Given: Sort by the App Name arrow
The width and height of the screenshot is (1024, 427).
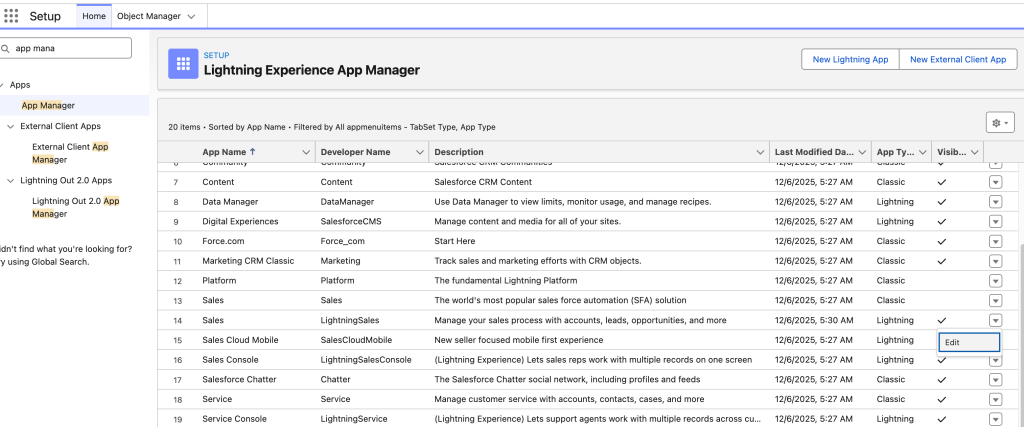Looking at the screenshot, I should click(x=253, y=151).
